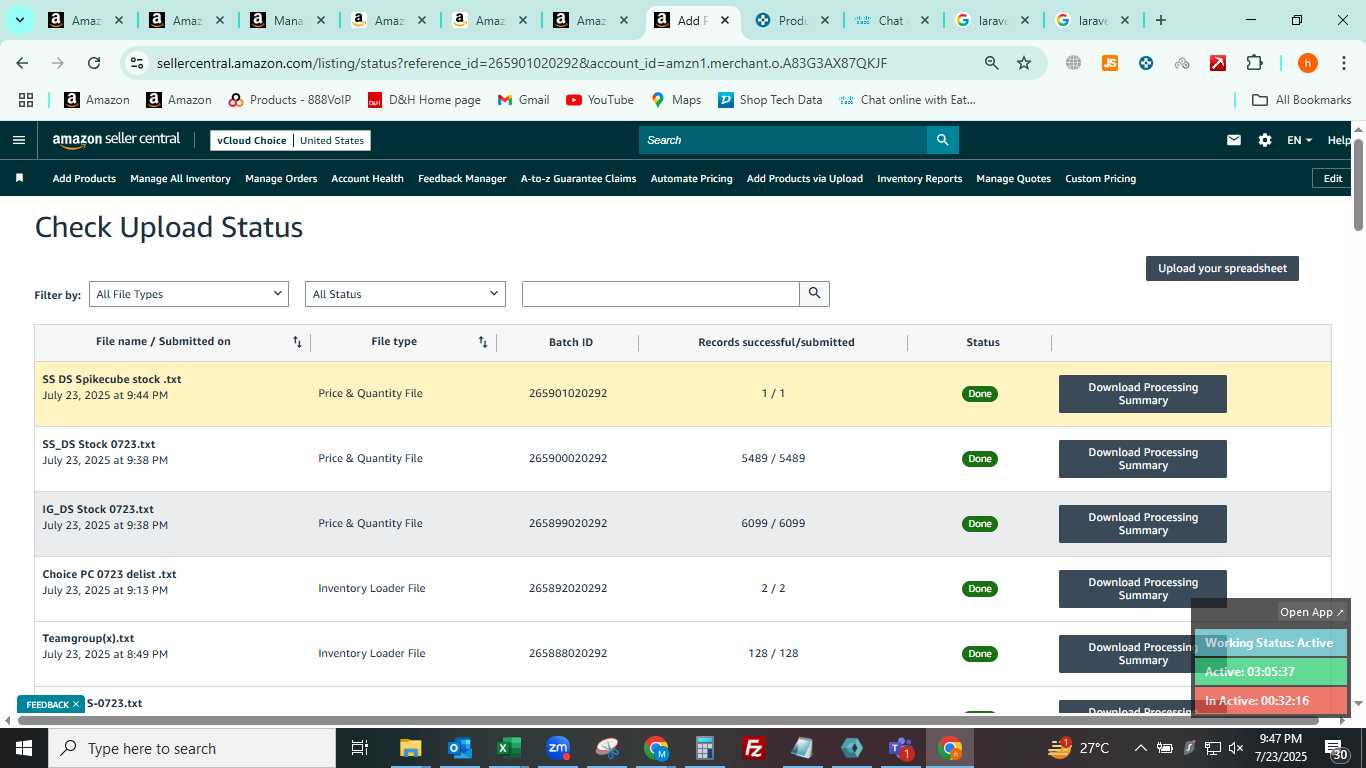Open the Automate Pricing link

tap(691, 178)
